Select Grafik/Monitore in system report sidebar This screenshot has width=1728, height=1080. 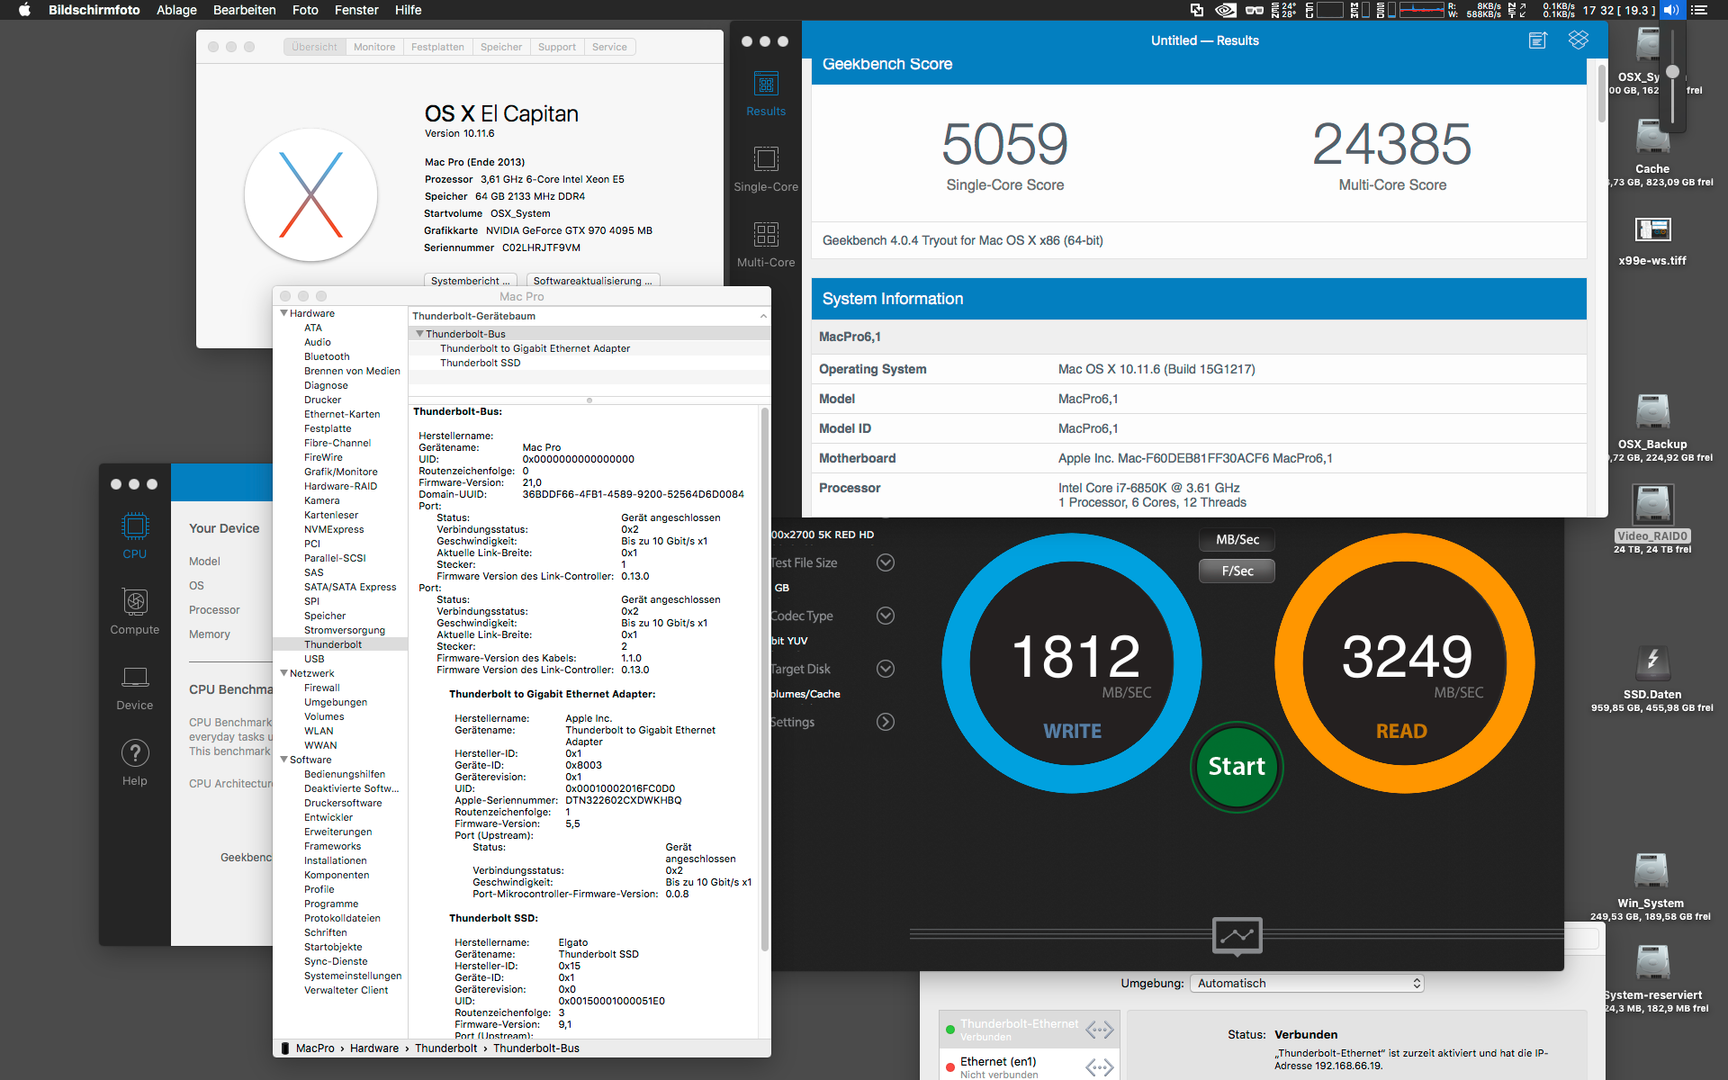pyautogui.click(x=341, y=472)
